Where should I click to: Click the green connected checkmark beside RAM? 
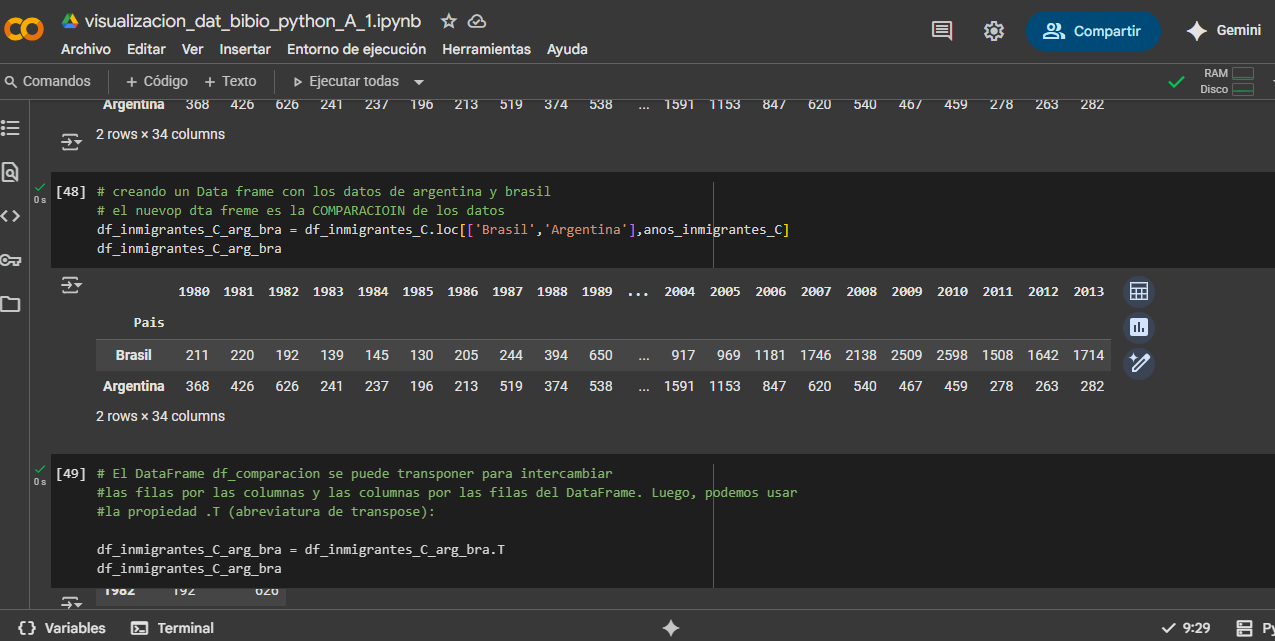pyautogui.click(x=1177, y=82)
